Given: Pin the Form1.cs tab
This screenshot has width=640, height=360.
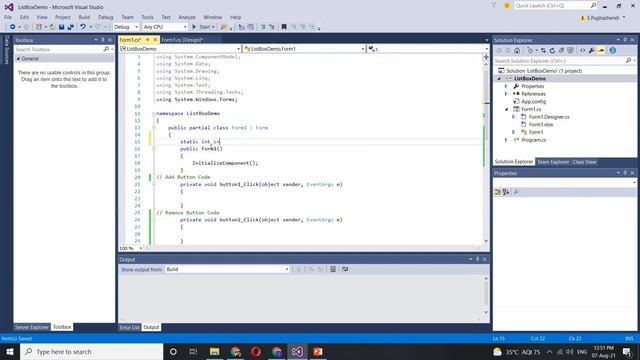Looking at the screenshot, I should (x=148, y=40).
